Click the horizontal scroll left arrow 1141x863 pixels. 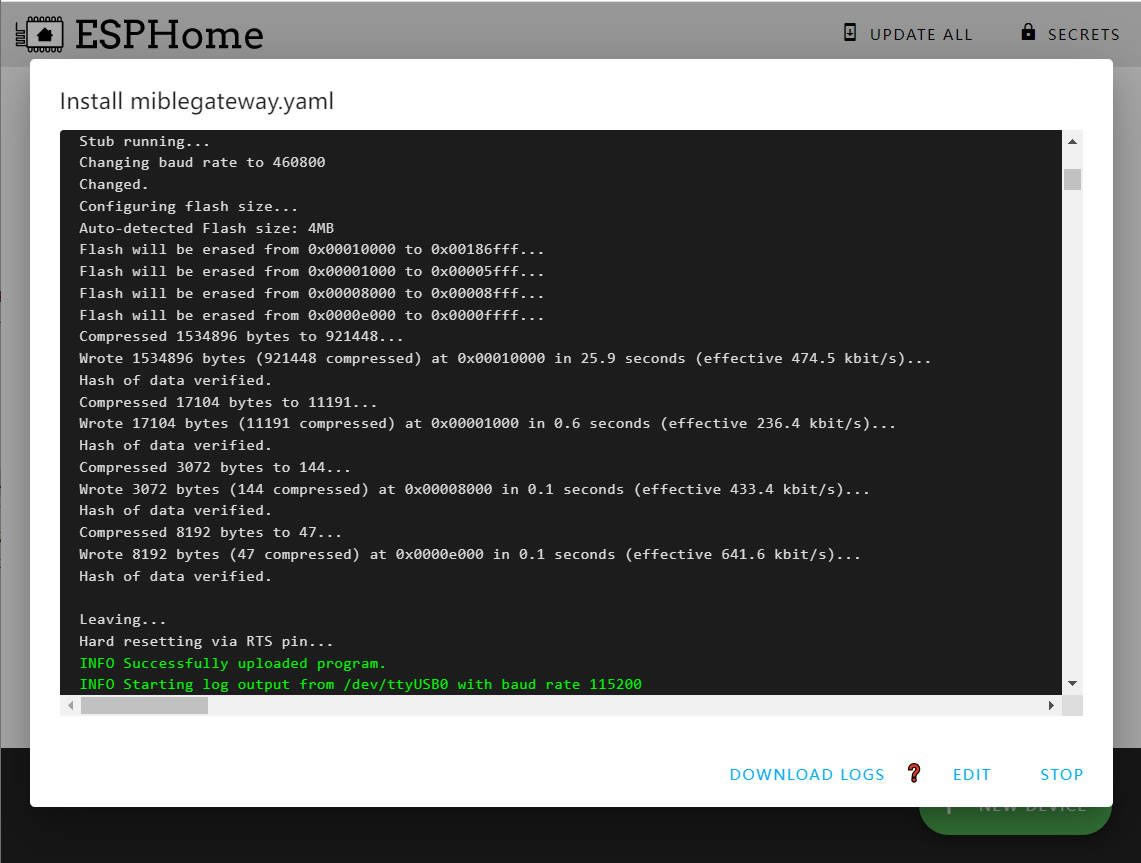click(70, 705)
